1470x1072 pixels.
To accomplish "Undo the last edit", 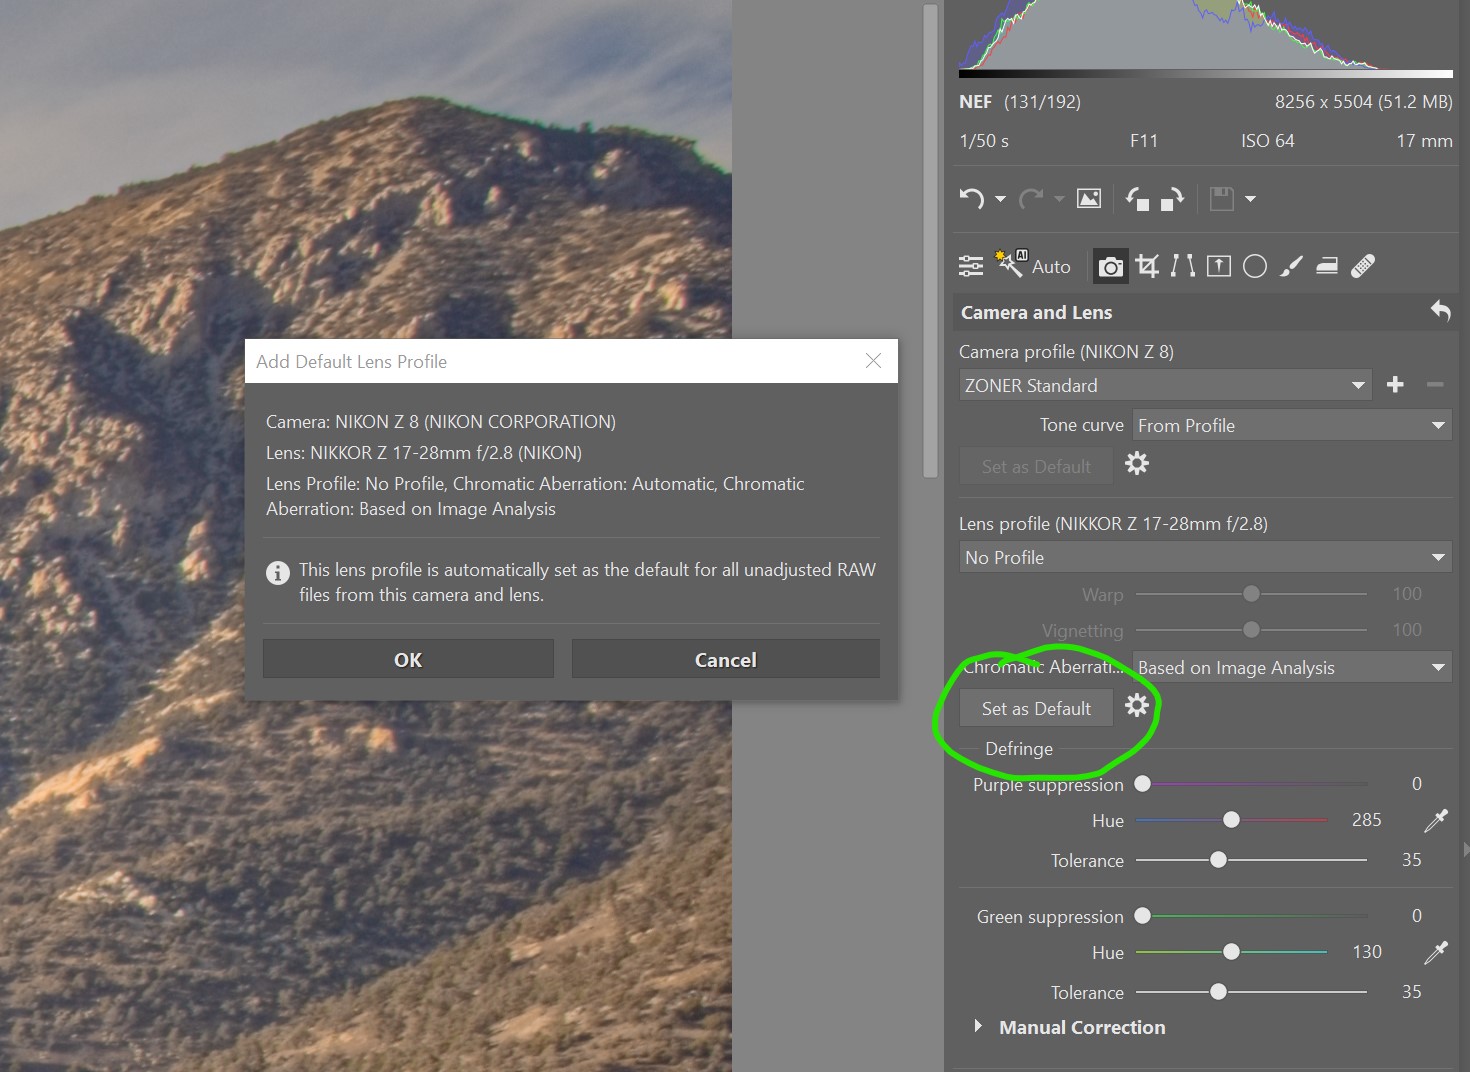I will (972, 199).
